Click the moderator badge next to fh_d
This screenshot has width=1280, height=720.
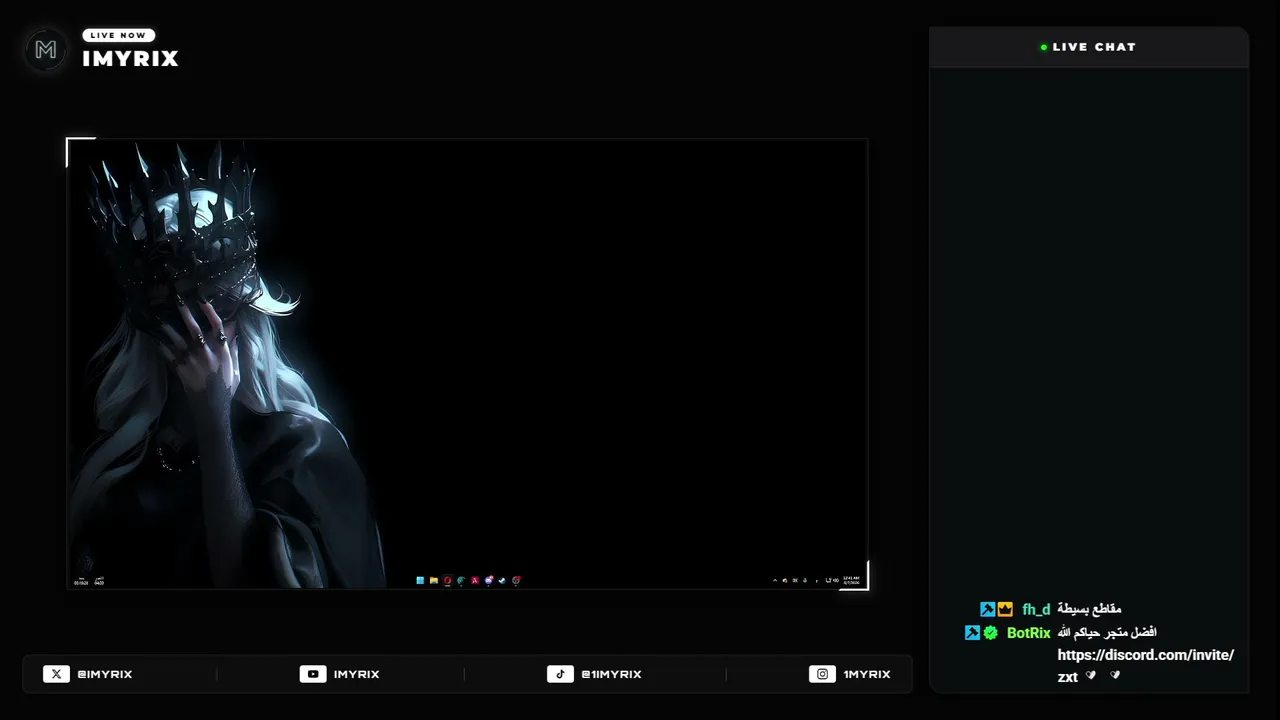pyautogui.click(x=988, y=609)
